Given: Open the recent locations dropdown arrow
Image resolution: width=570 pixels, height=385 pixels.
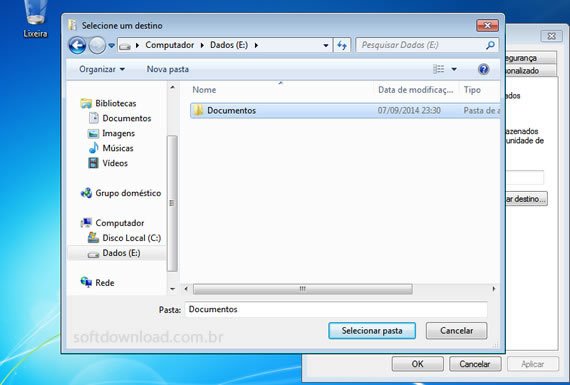Looking at the screenshot, I should (111, 46).
